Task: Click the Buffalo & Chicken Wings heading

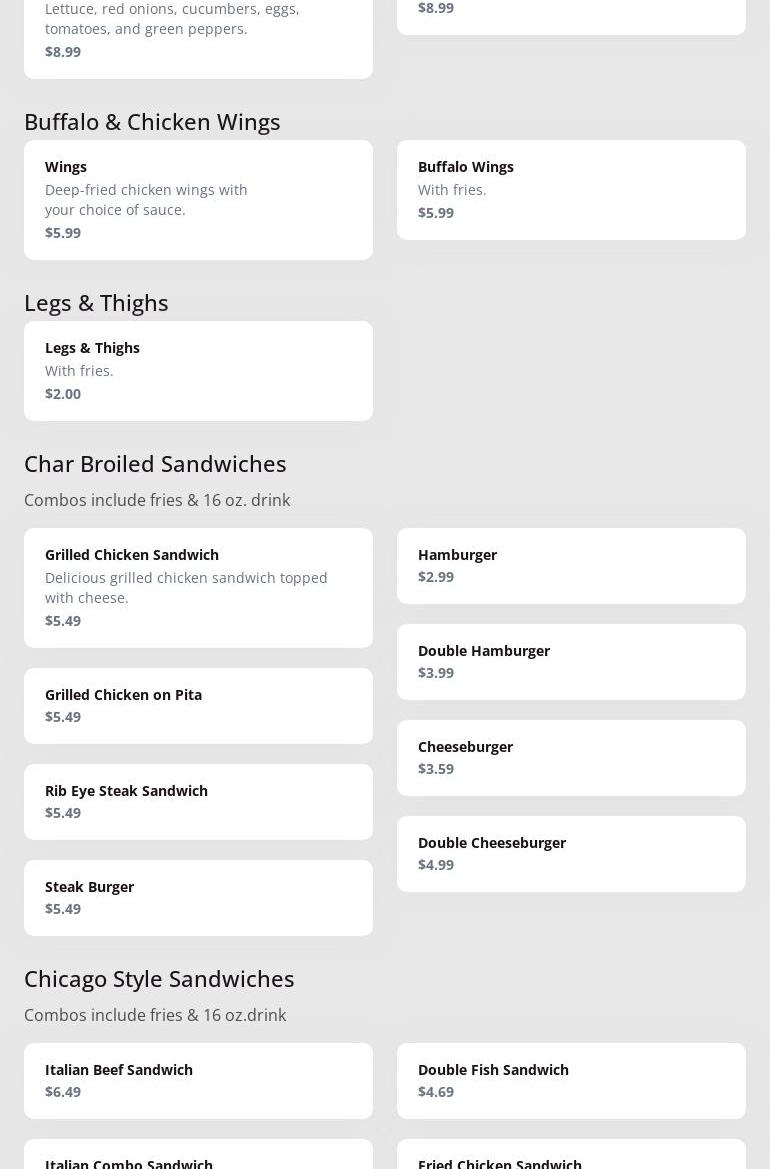Action: (x=152, y=121)
